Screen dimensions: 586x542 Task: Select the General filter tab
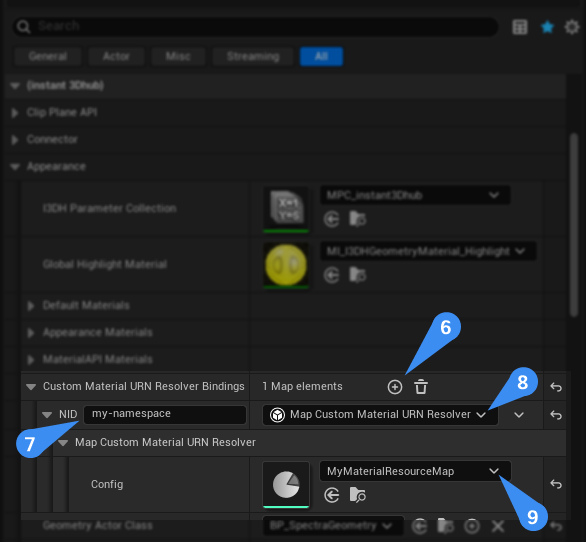tap(48, 56)
